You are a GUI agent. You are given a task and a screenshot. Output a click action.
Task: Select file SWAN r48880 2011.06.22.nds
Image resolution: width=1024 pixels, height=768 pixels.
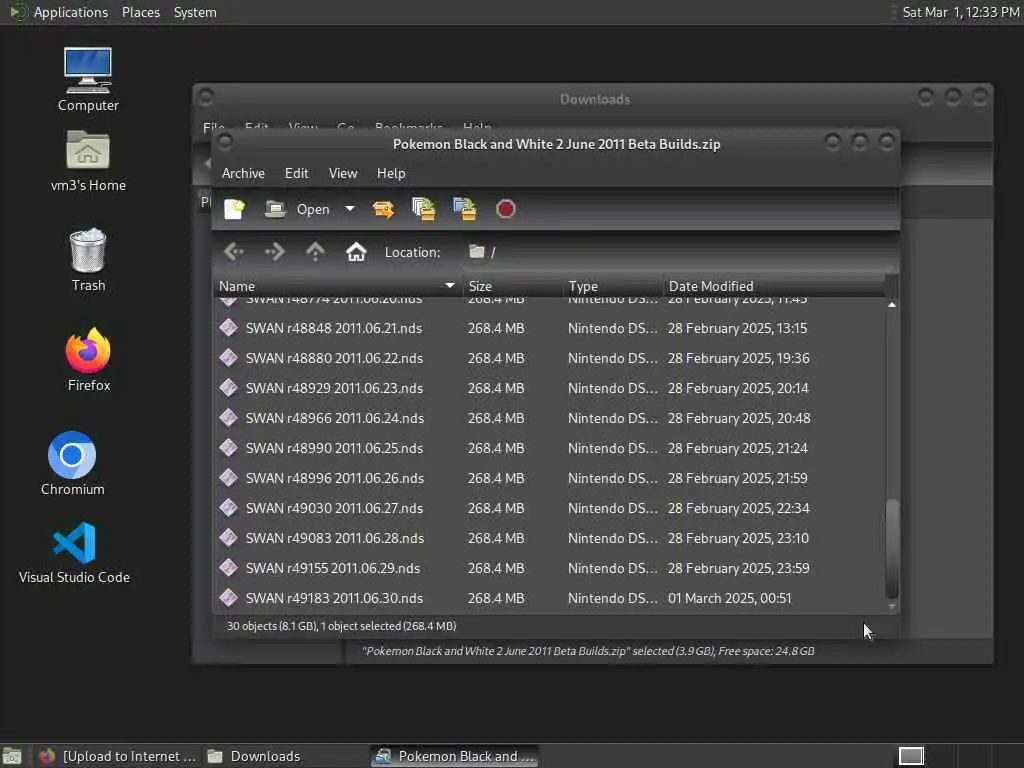[549, 358]
